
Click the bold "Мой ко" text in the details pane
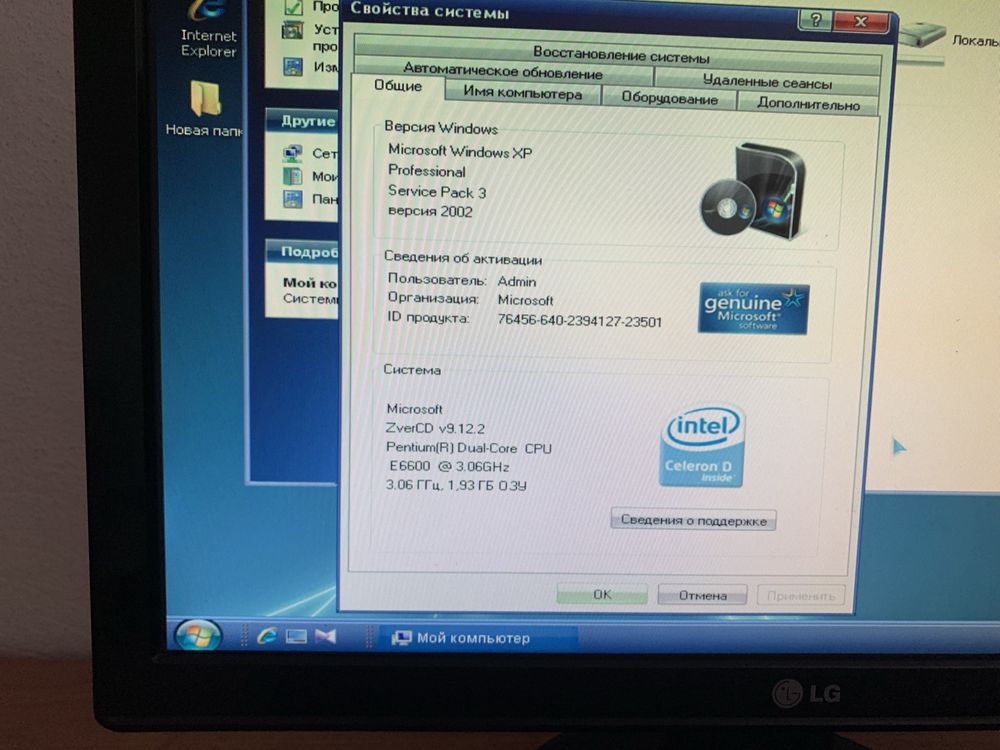click(x=309, y=283)
